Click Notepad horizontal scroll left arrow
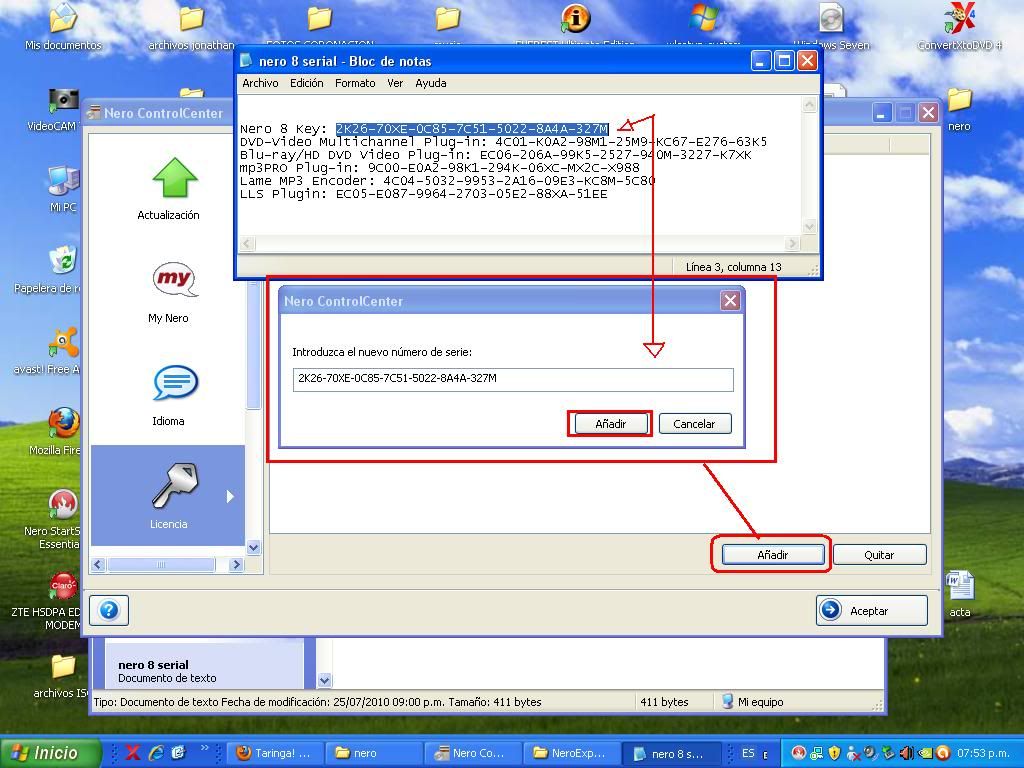The width and height of the screenshot is (1024, 768). pos(247,244)
